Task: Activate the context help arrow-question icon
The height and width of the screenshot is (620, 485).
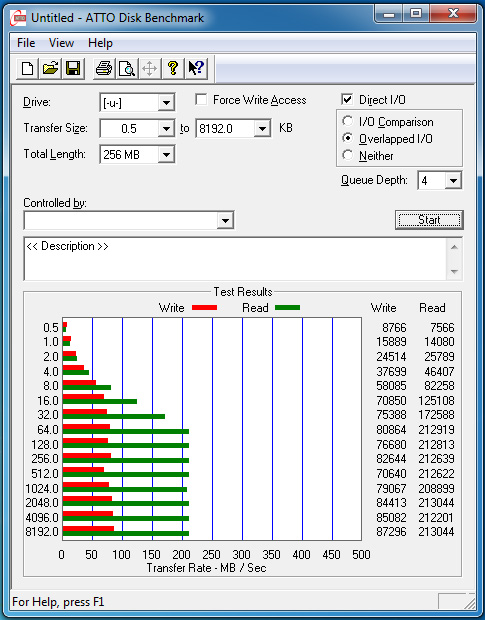Action: (x=196, y=68)
